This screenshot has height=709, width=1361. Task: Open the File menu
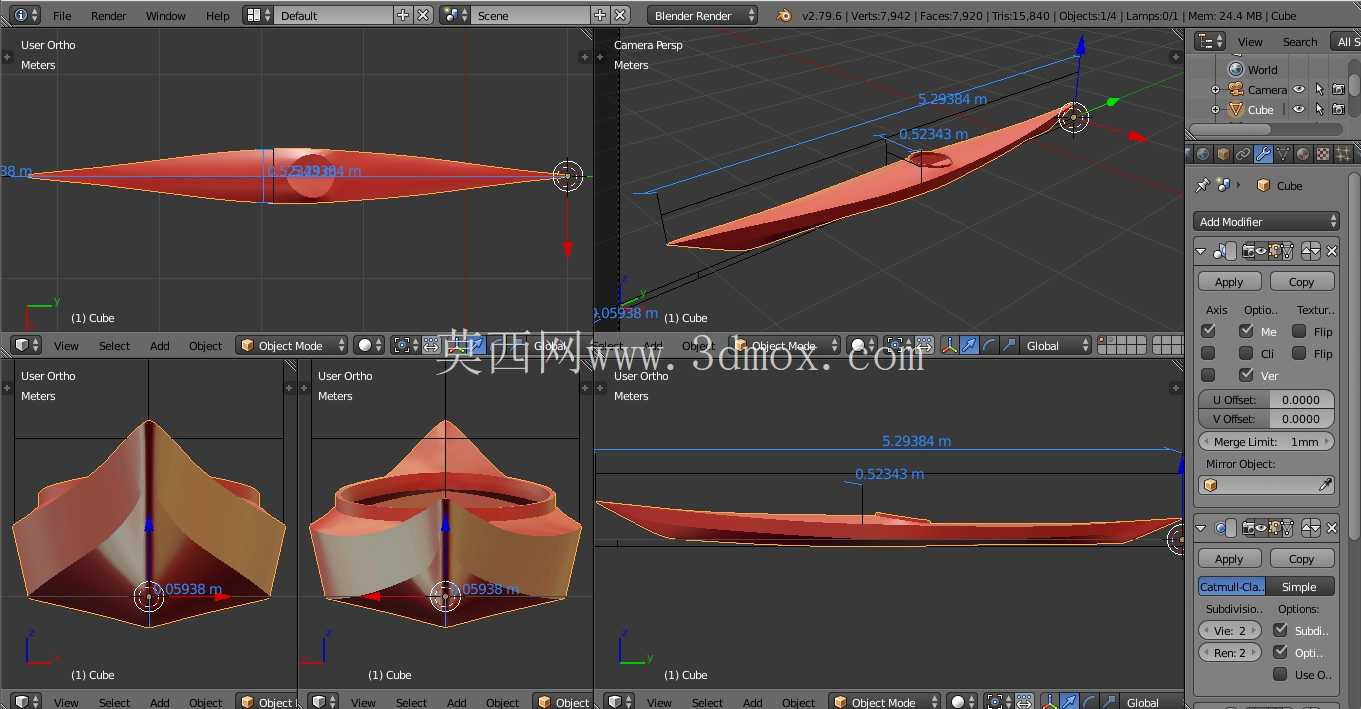click(62, 16)
